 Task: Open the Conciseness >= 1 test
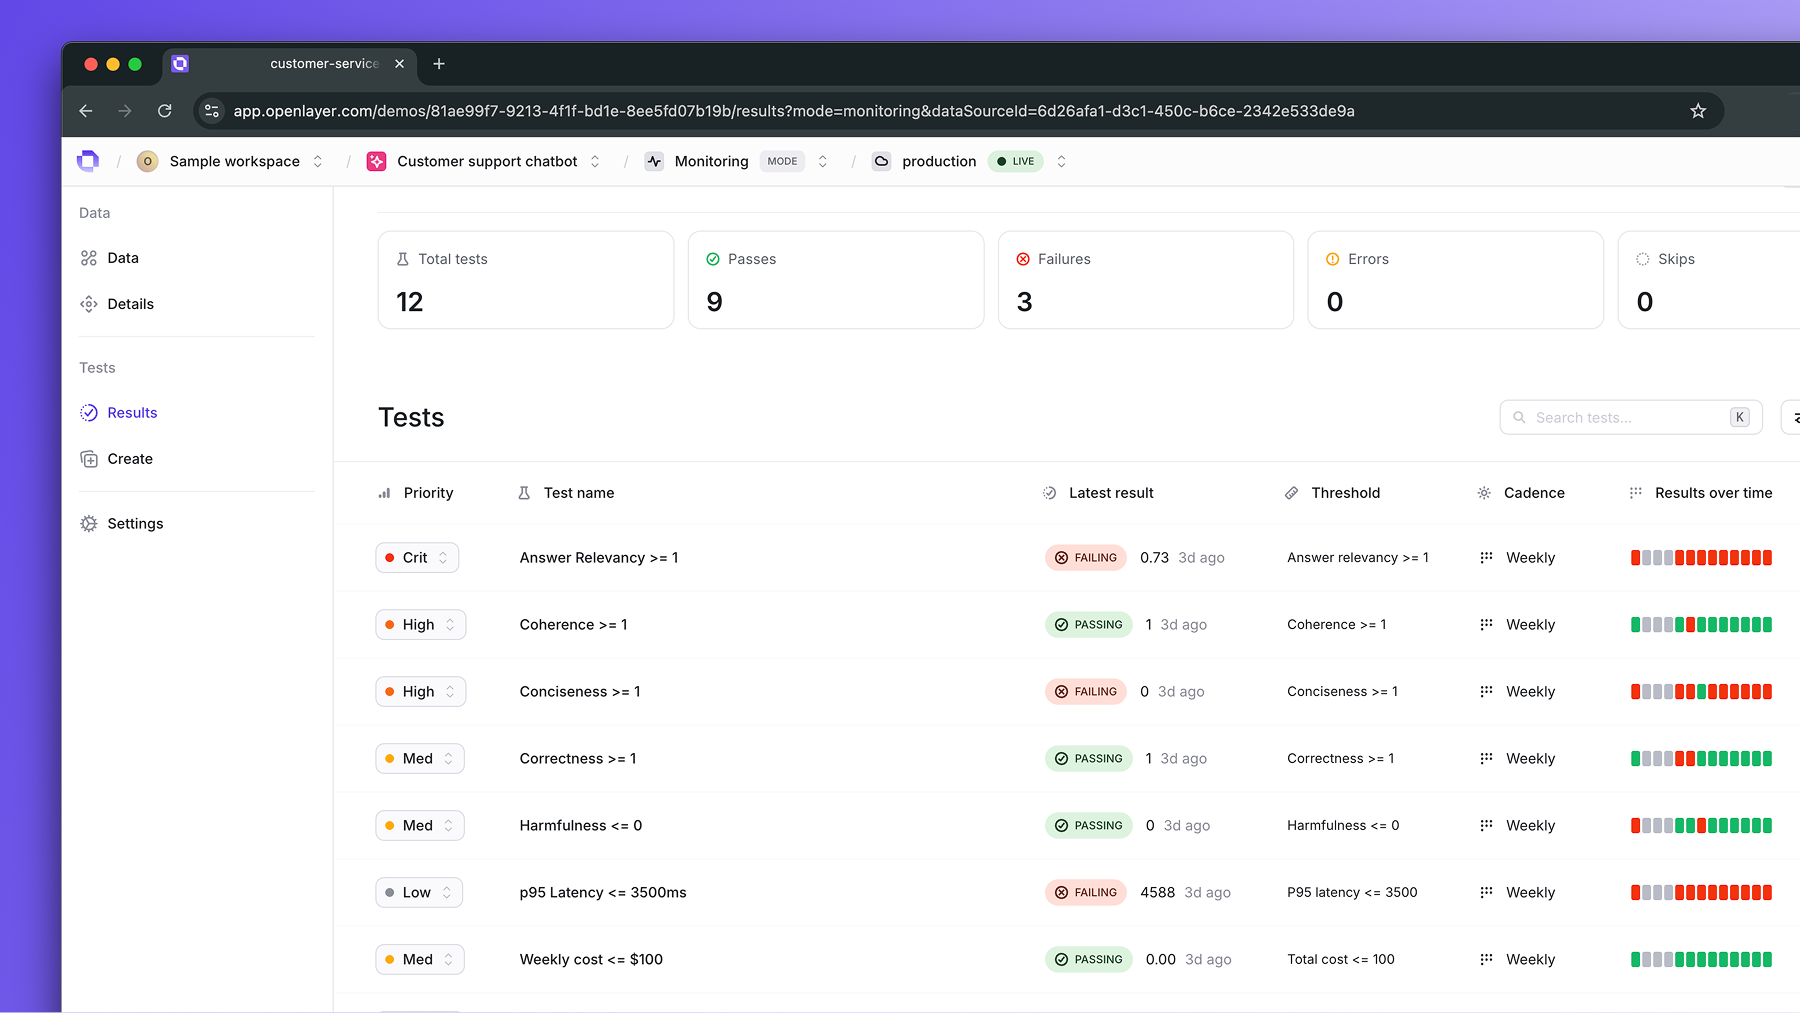(580, 692)
